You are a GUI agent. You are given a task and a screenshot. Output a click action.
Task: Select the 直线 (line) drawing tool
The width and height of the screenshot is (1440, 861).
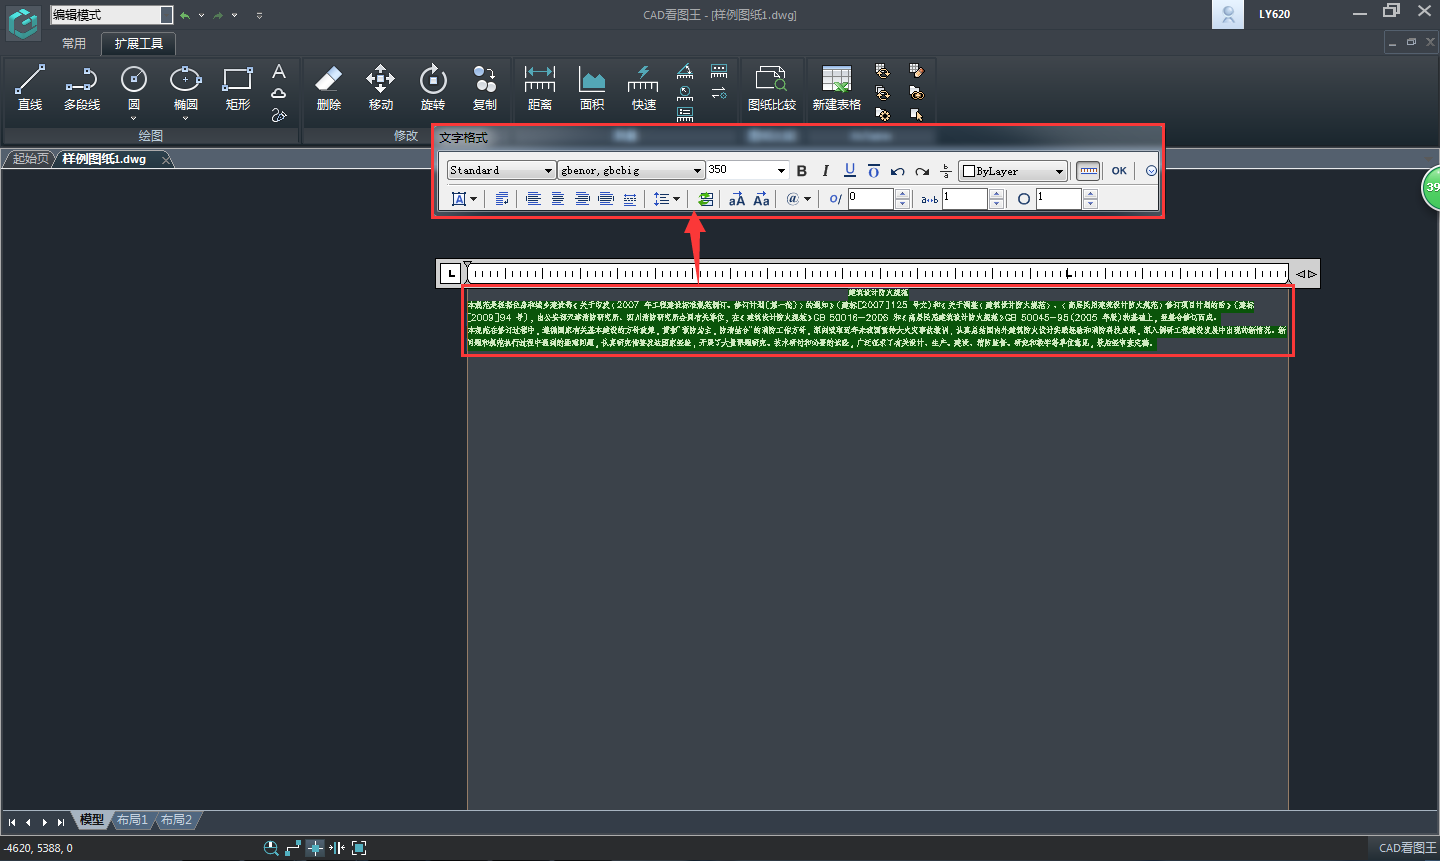coord(30,87)
